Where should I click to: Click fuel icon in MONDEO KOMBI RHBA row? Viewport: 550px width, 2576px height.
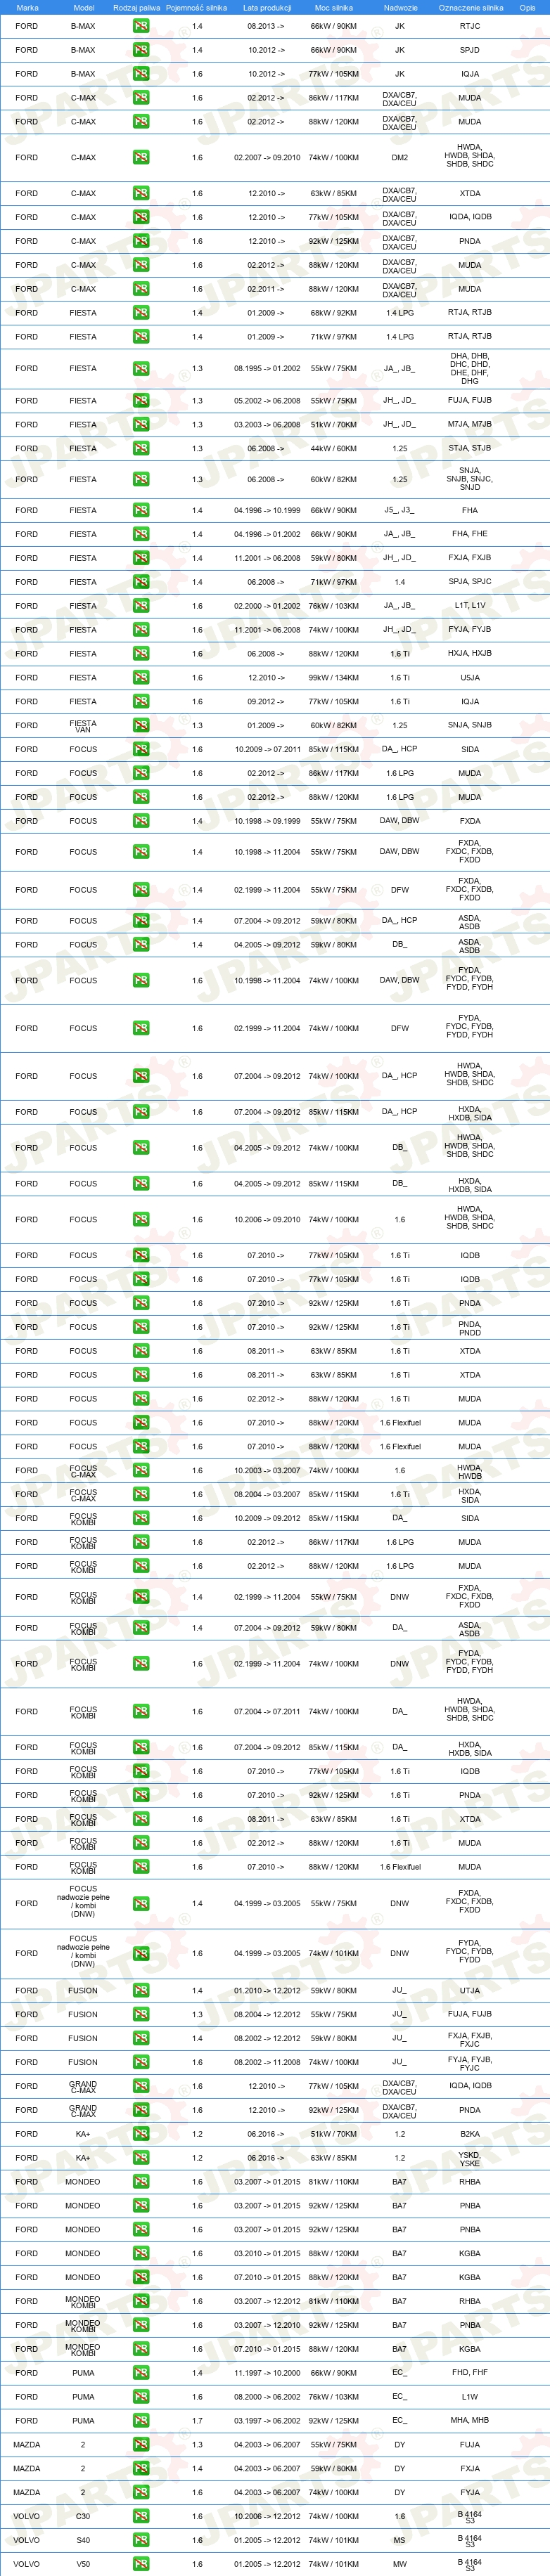(141, 2302)
